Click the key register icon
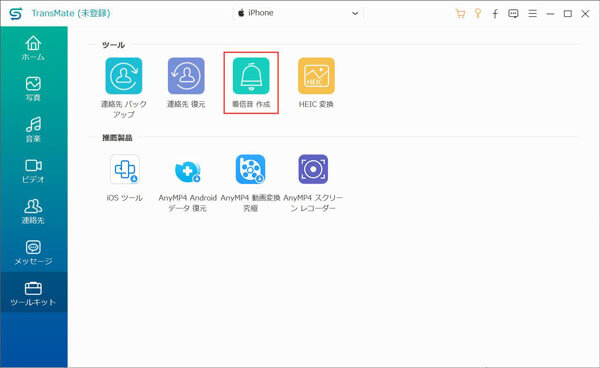The width and height of the screenshot is (600, 368). (x=478, y=14)
